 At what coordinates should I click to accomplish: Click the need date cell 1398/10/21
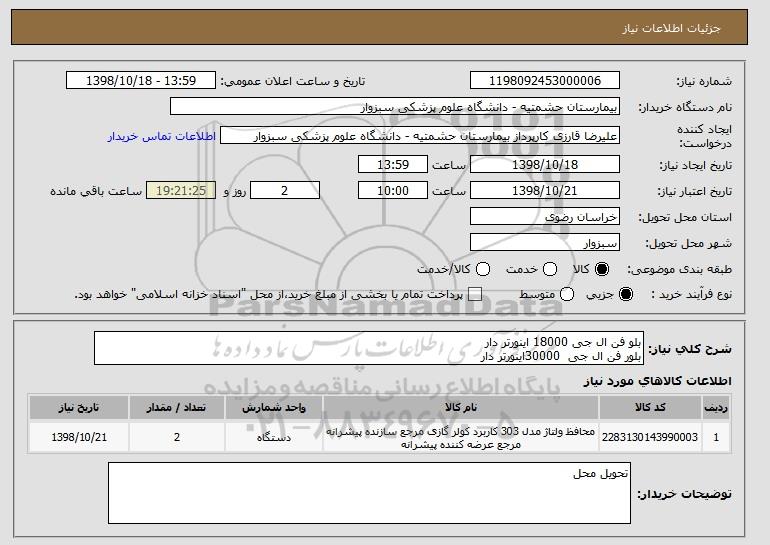79,437
